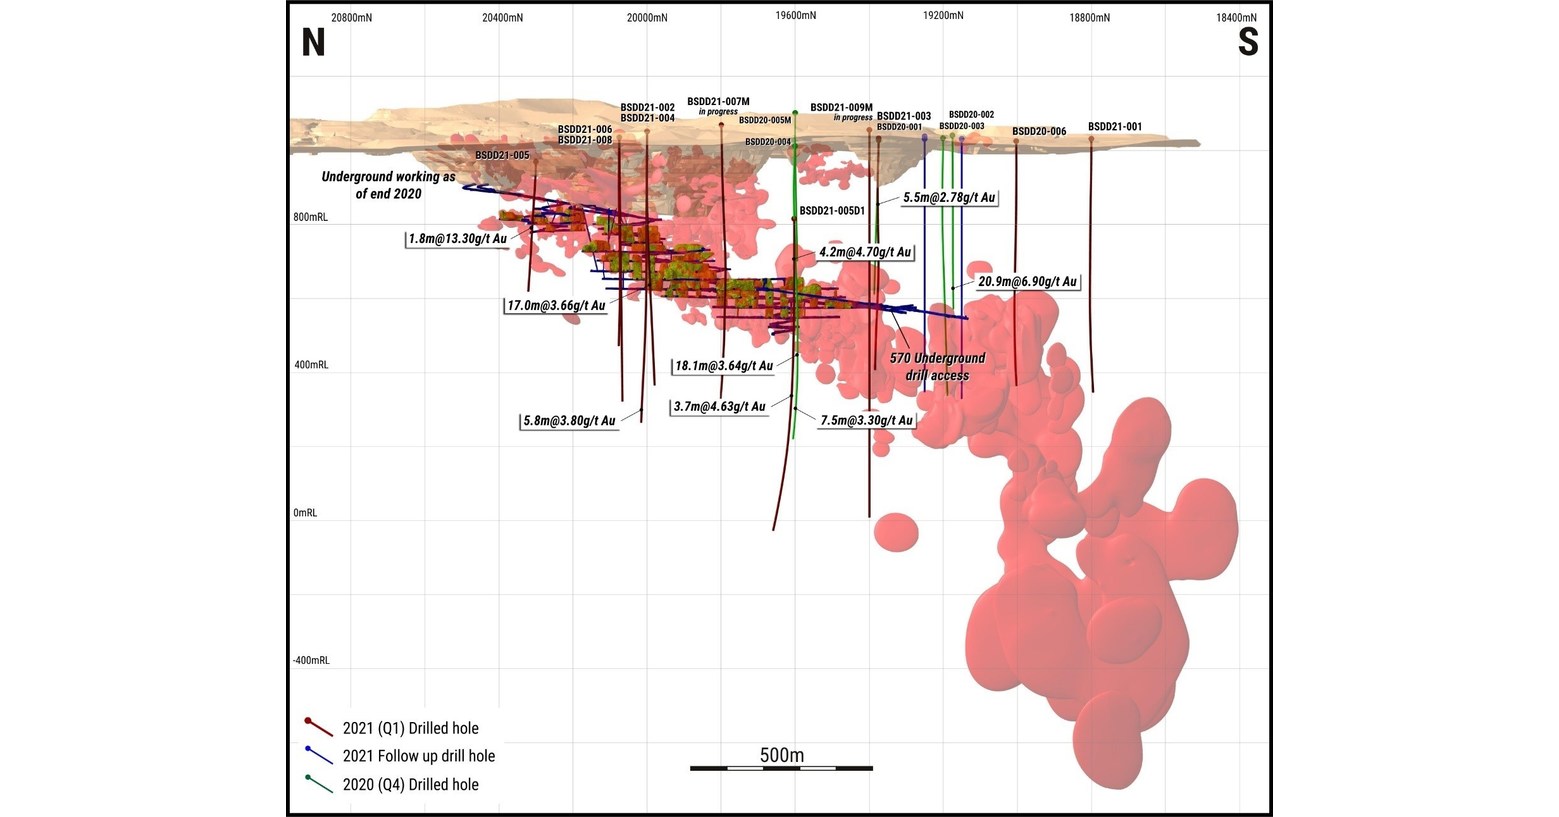Click the 500m scale bar

780,768
